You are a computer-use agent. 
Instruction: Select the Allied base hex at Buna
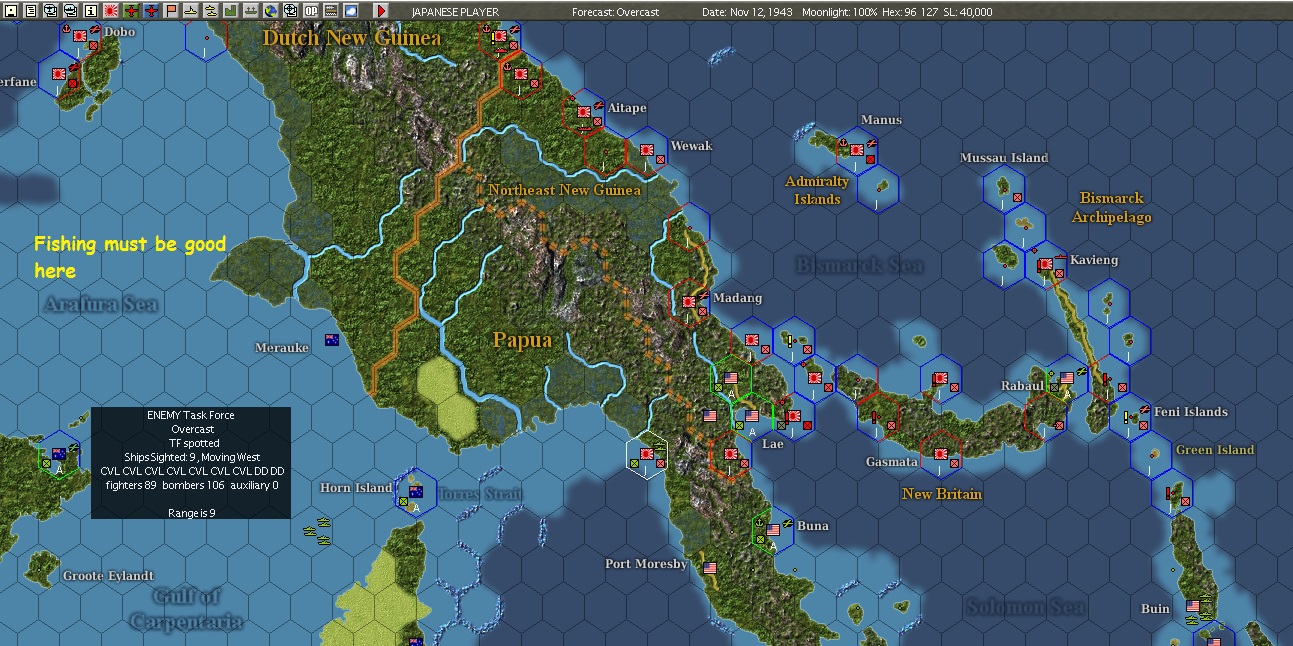(774, 531)
